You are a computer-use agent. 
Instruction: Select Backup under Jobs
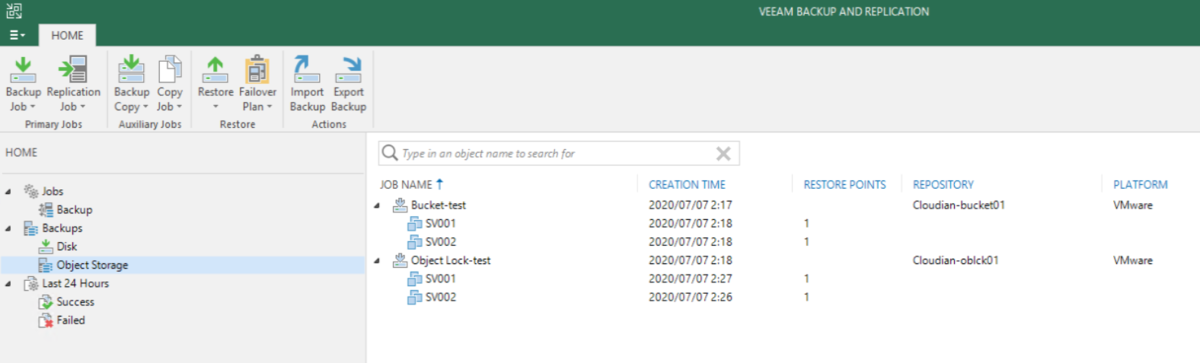click(x=74, y=209)
